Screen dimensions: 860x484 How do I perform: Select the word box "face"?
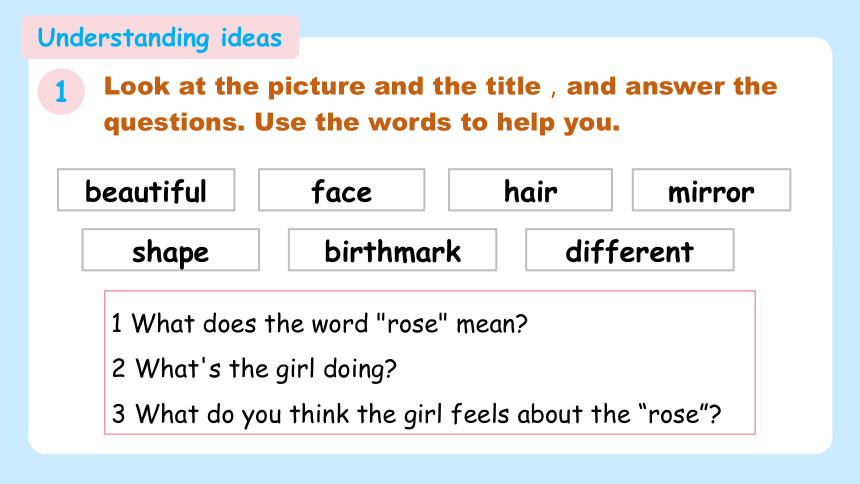click(x=341, y=190)
